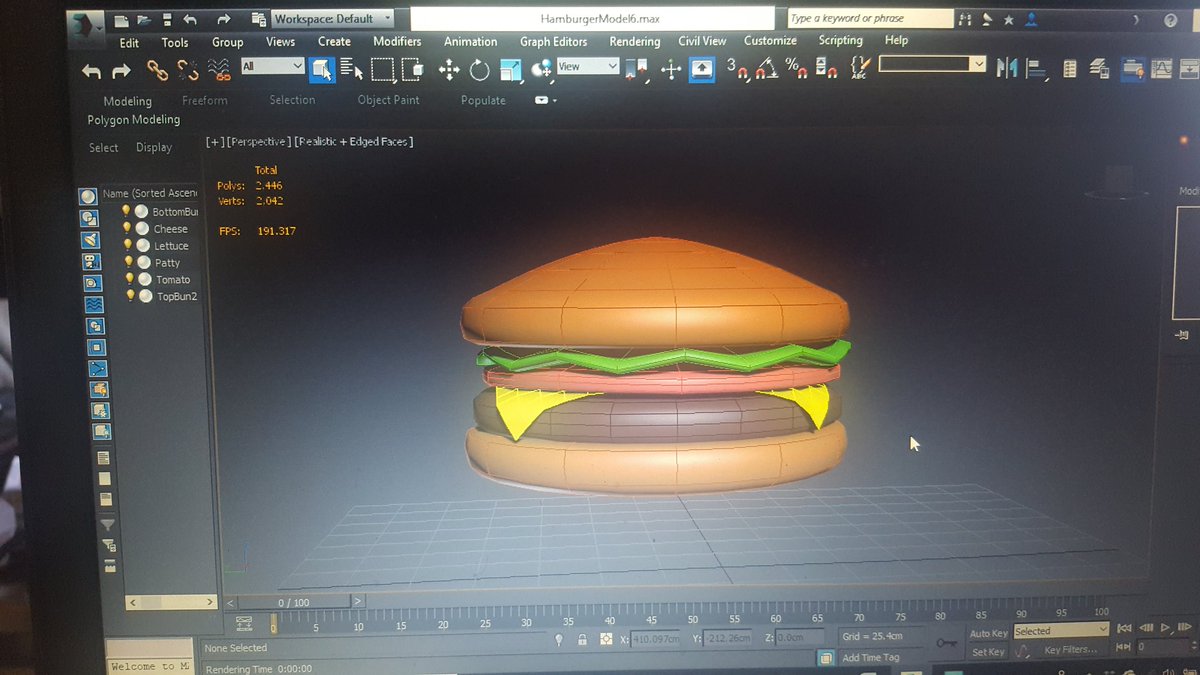This screenshot has width=1200, height=675.
Task: Open the Rendering menu
Action: [635, 41]
